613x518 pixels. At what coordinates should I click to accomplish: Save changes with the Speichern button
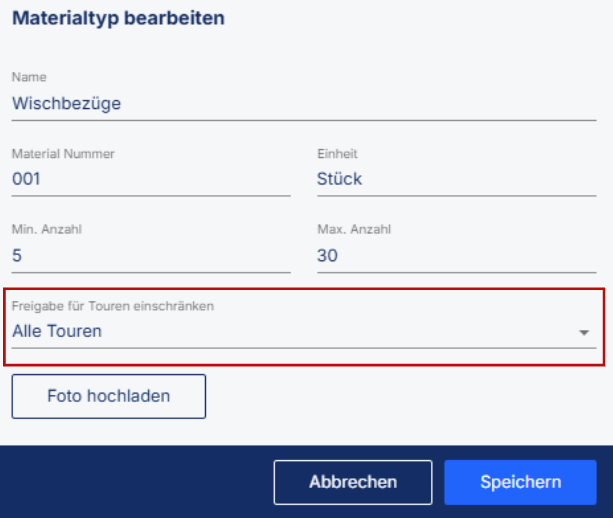pos(520,482)
